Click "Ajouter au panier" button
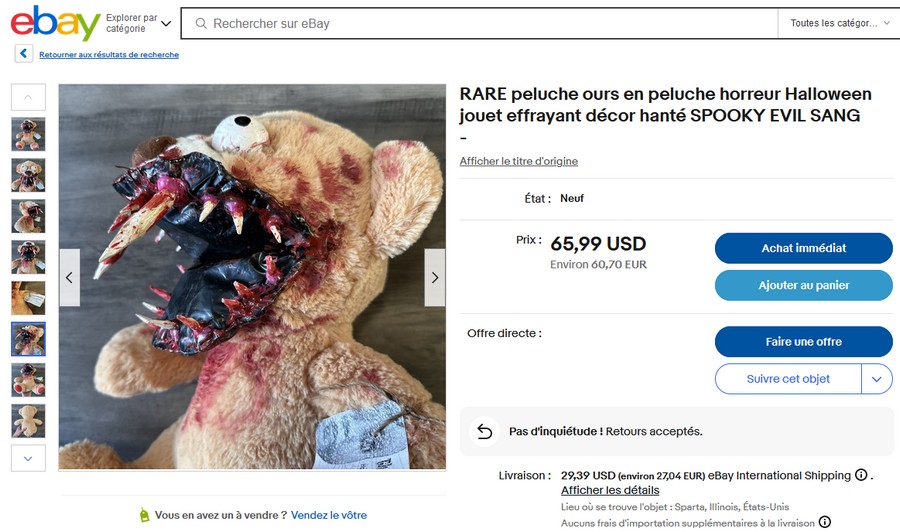Image resolution: width=900 pixels, height=532 pixels. tap(803, 285)
